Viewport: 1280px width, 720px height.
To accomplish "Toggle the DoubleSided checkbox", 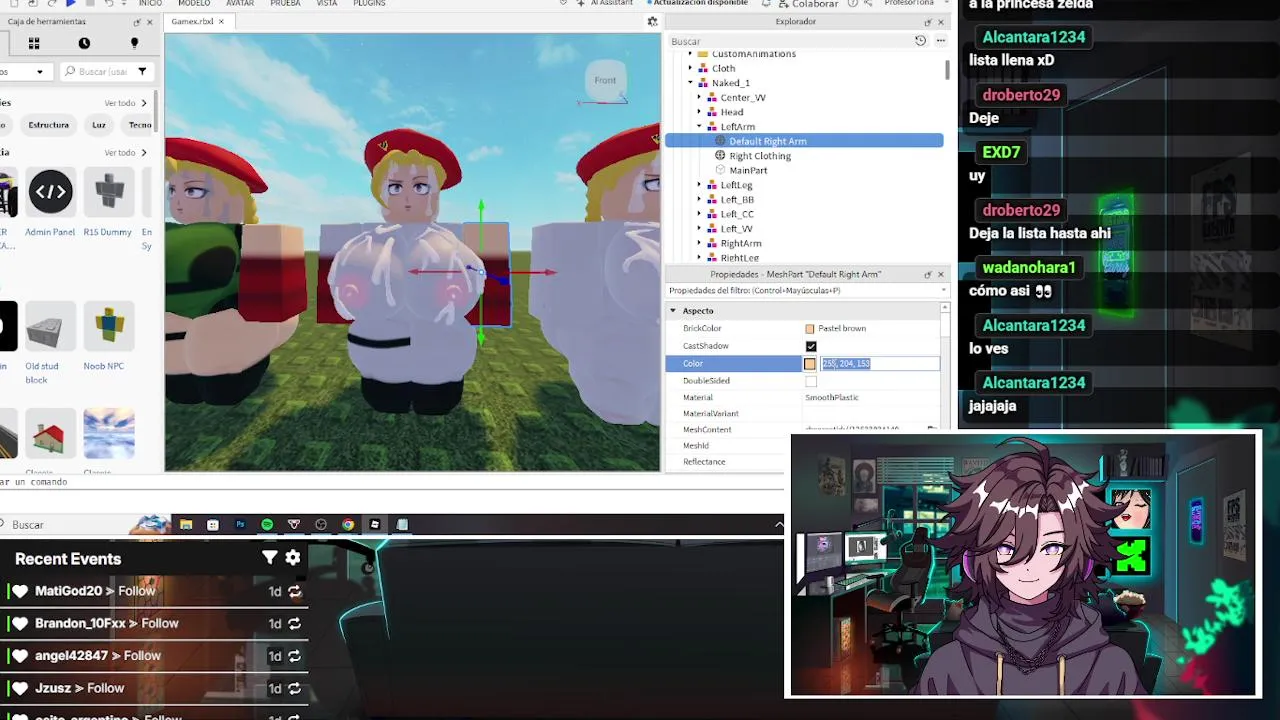I will pyautogui.click(x=811, y=381).
